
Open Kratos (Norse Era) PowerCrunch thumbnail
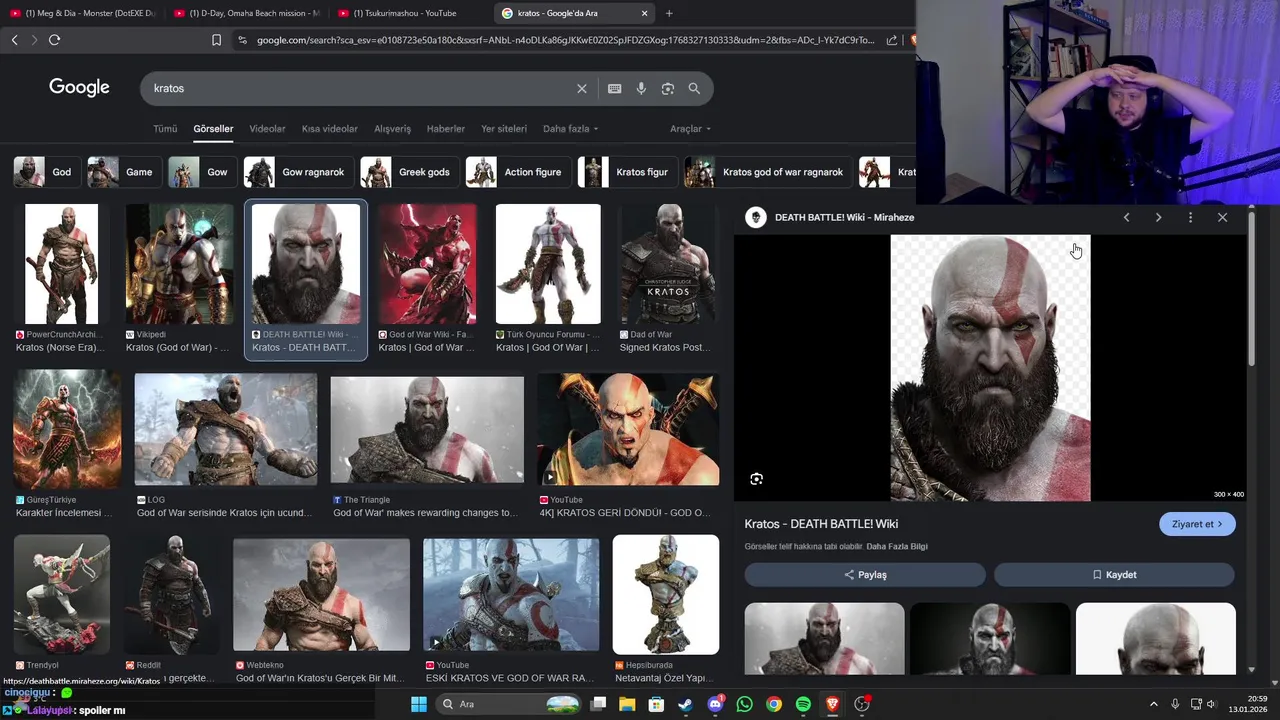[62, 264]
